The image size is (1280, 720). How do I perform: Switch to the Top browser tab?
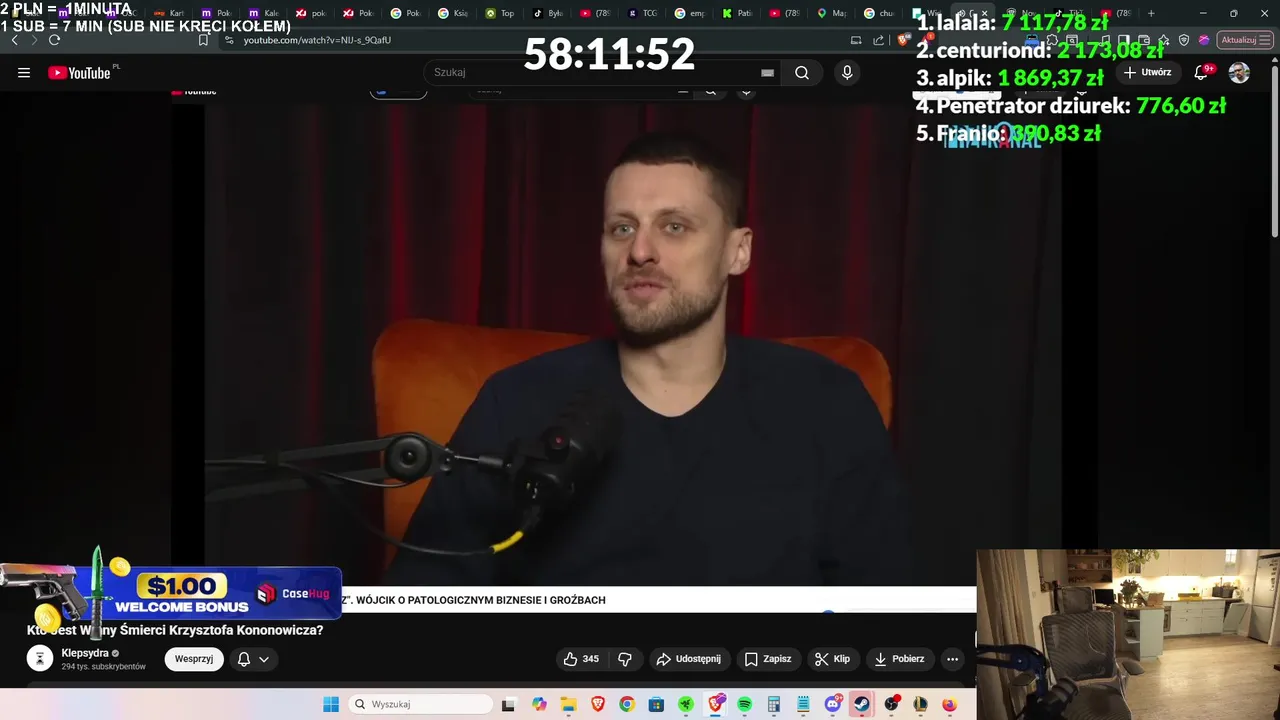pyautogui.click(x=500, y=13)
